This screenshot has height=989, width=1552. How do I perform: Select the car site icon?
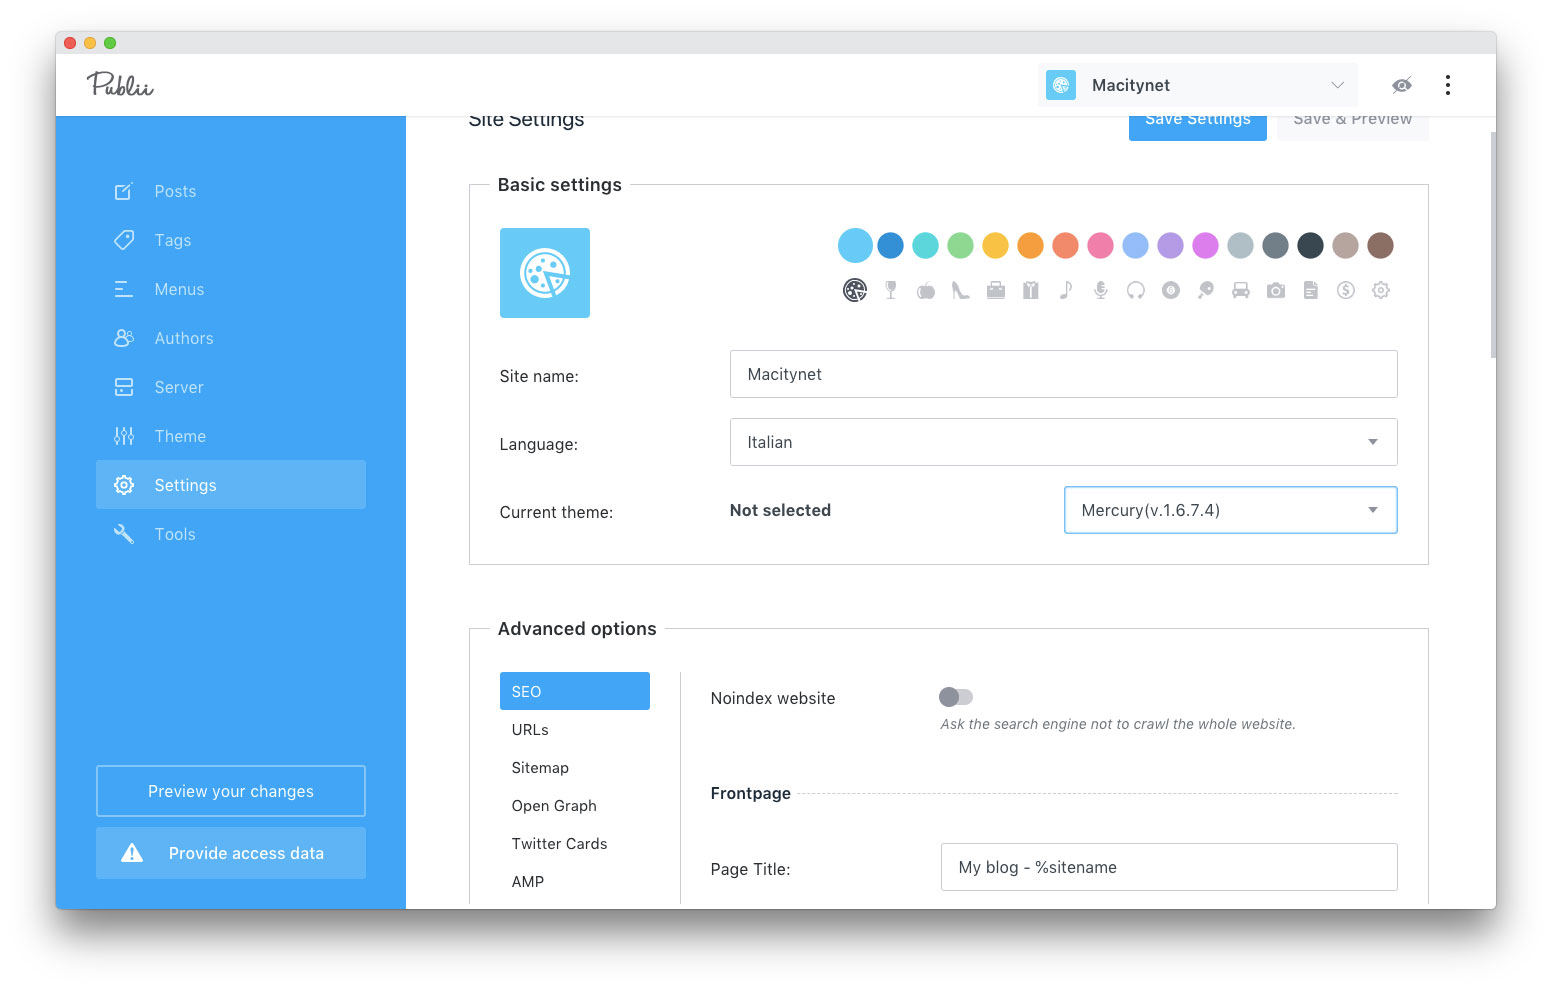point(1241,290)
